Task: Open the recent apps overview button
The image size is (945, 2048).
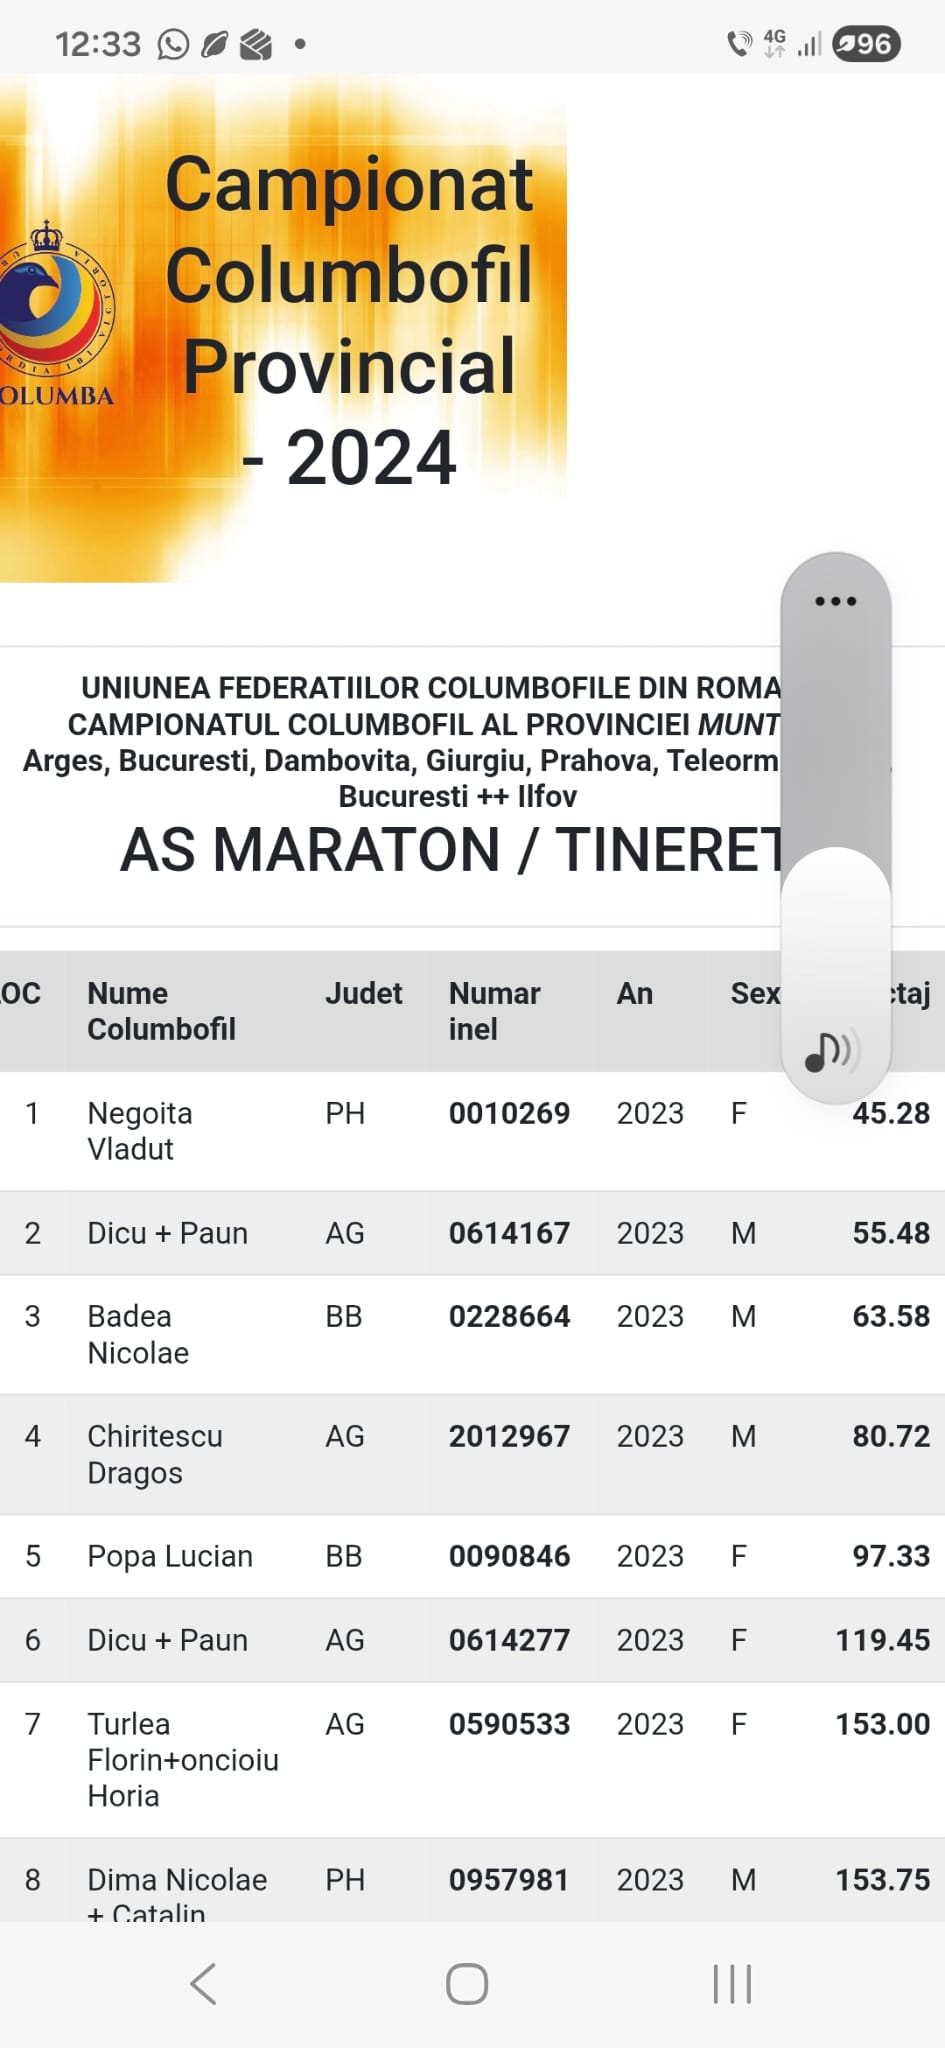Action: pyautogui.click(x=732, y=1984)
